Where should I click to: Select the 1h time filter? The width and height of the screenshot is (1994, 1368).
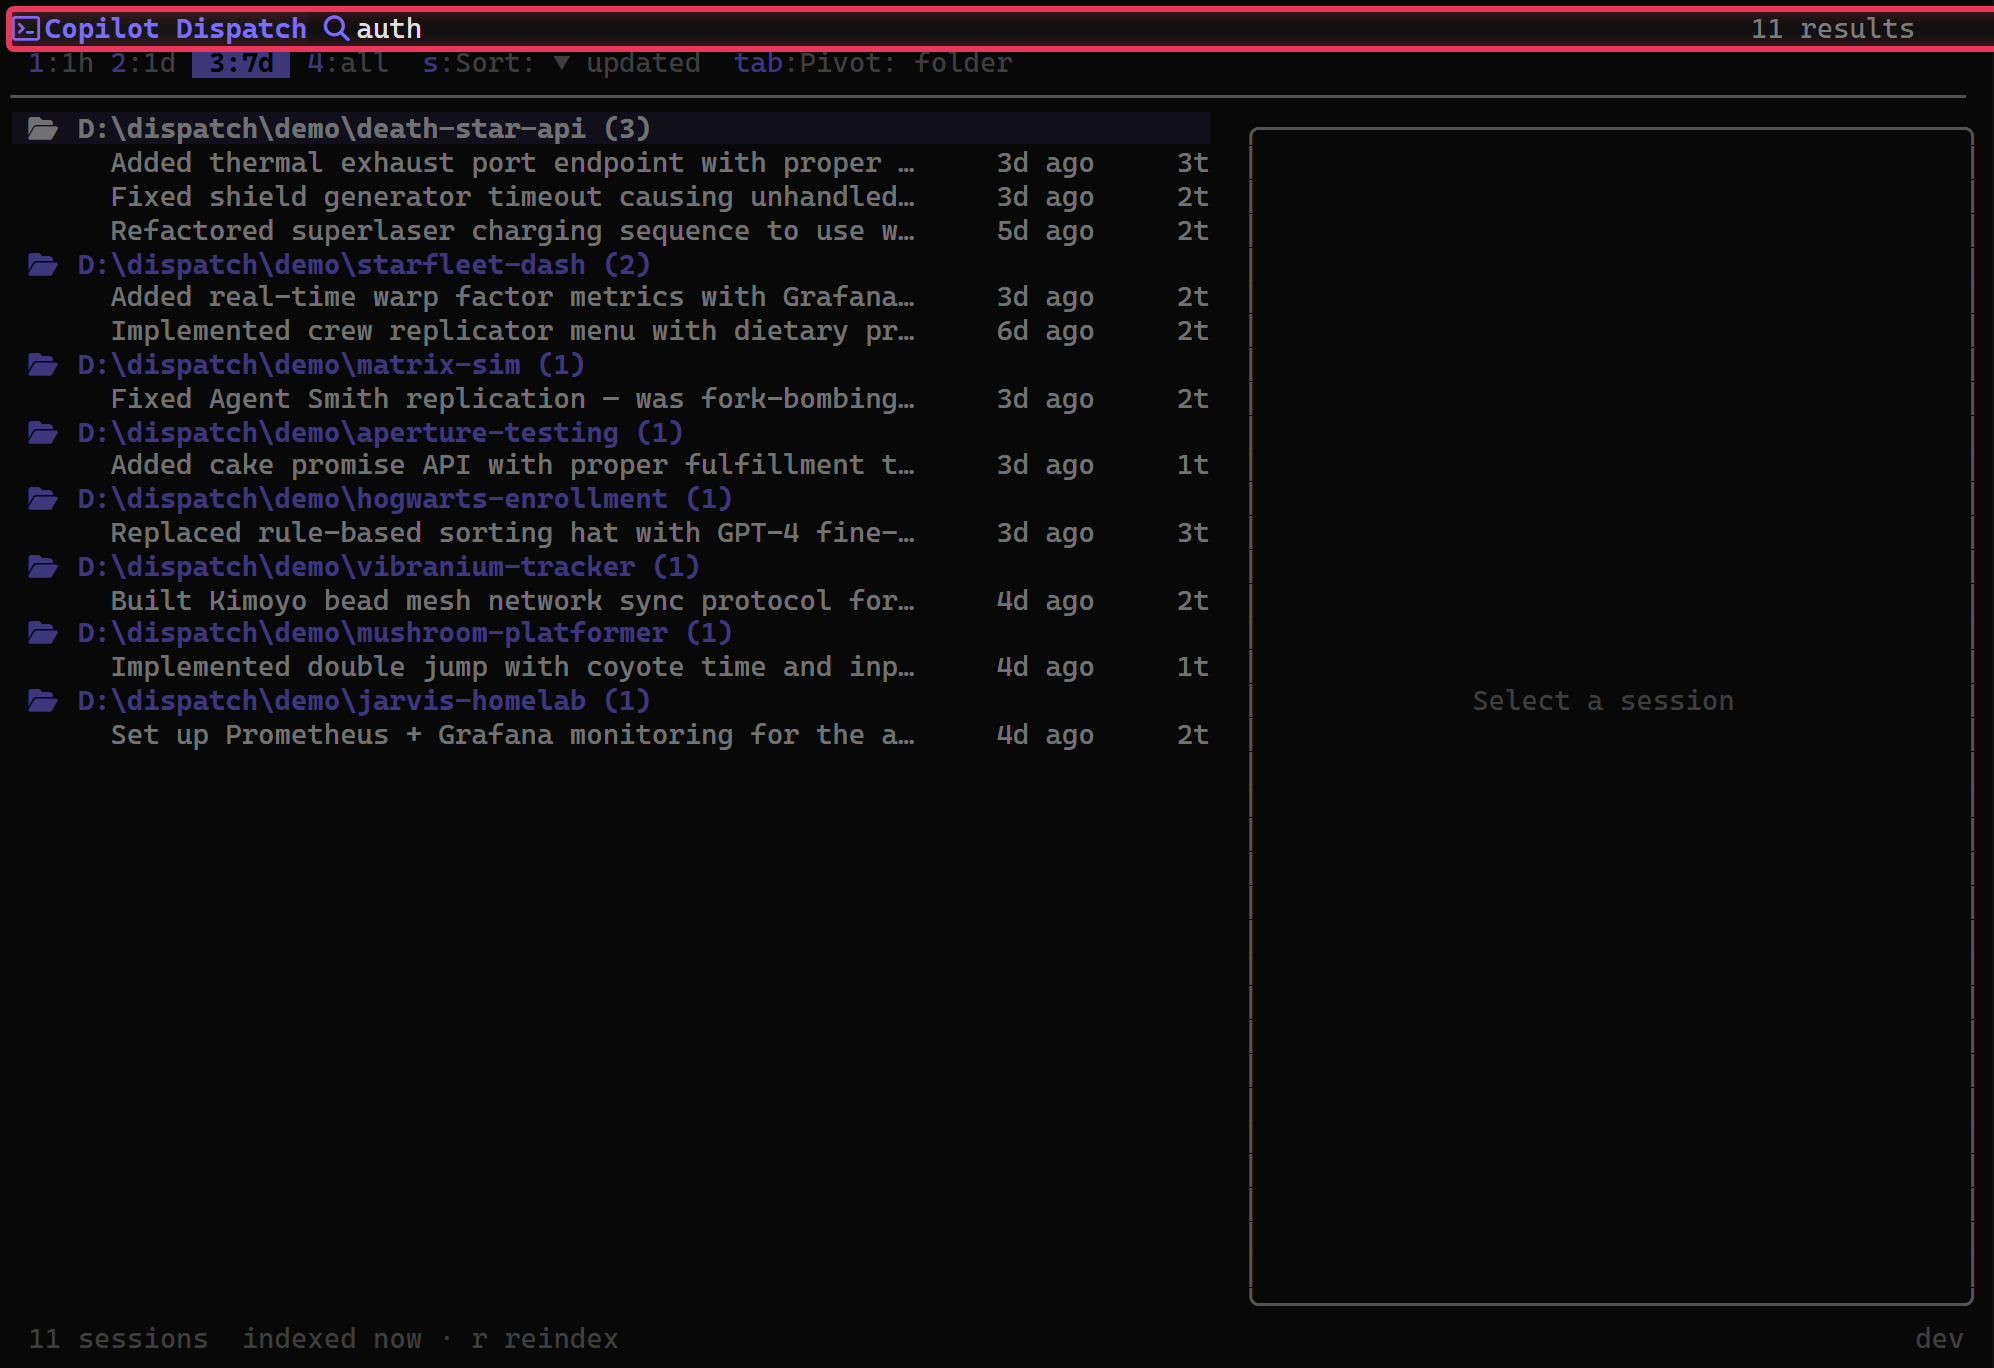(60, 64)
